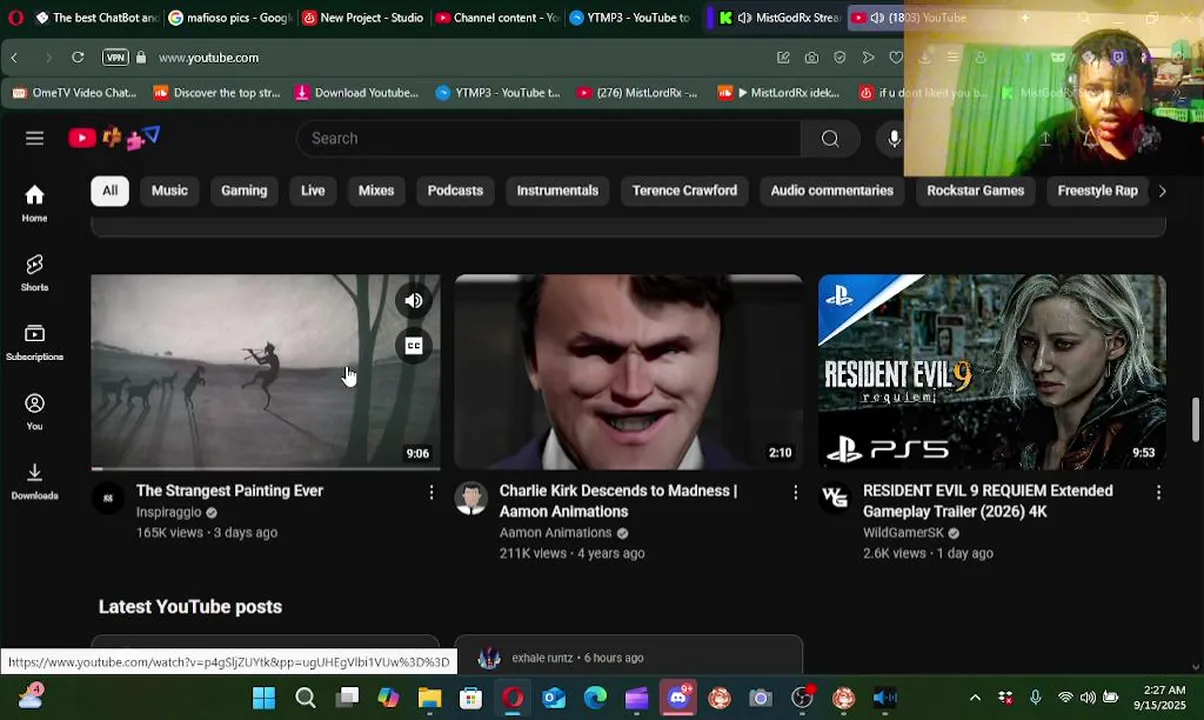
Task: Open the YouTube guide hamburger menu
Action: pos(35,138)
